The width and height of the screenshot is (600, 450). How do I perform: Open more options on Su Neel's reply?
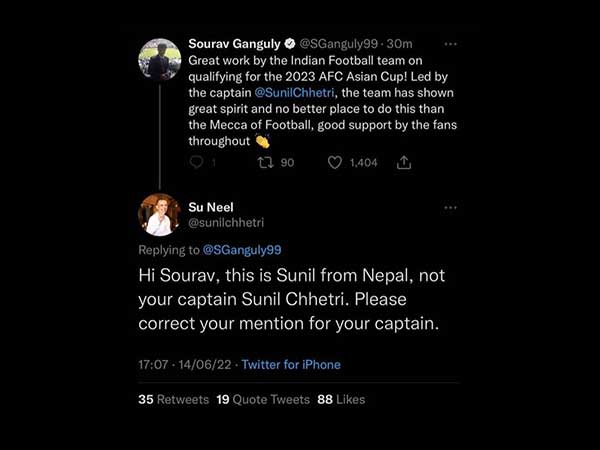450,207
